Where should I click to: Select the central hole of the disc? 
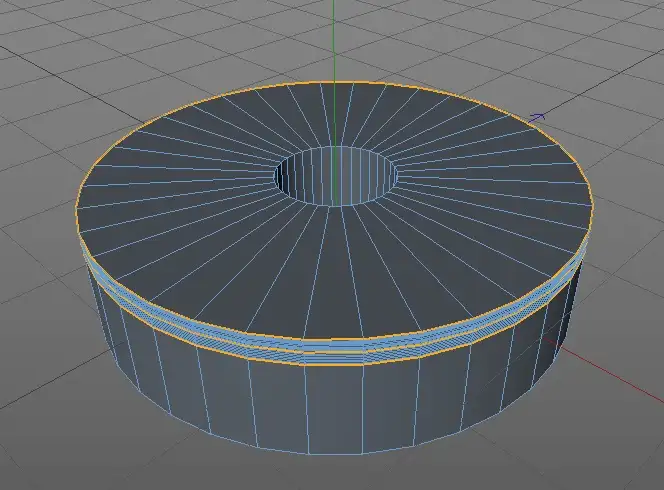(336, 176)
